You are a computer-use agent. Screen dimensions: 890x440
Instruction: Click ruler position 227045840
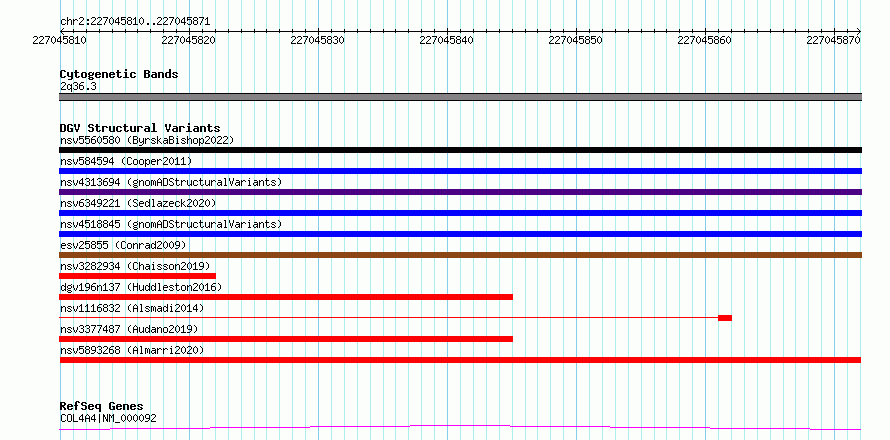pos(447,40)
